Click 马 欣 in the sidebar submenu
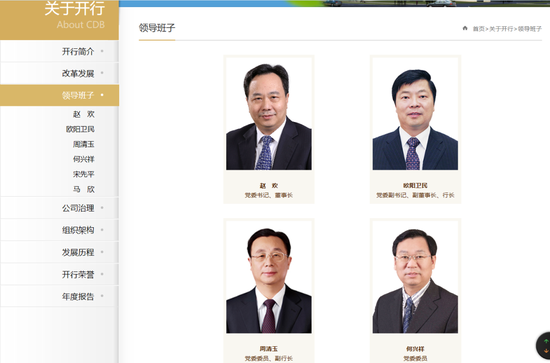The height and width of the screenshot is (363, 550). [x=84, y=189]
